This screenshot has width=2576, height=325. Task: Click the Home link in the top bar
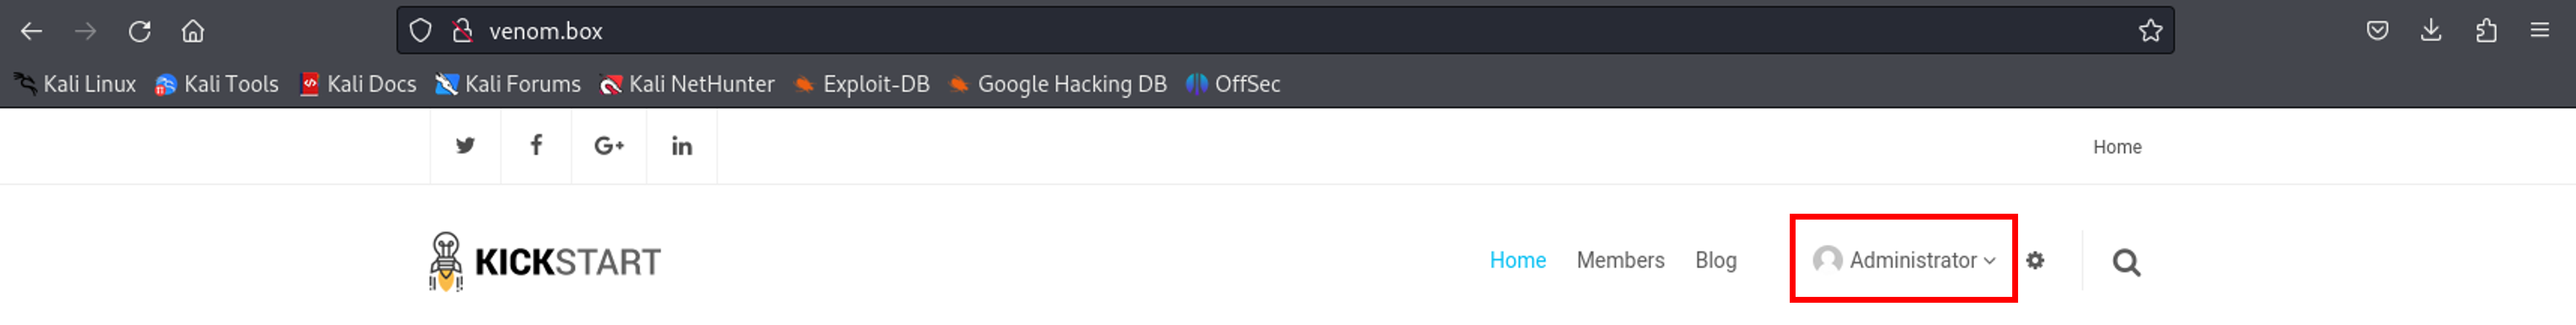tap(2117, 147)
